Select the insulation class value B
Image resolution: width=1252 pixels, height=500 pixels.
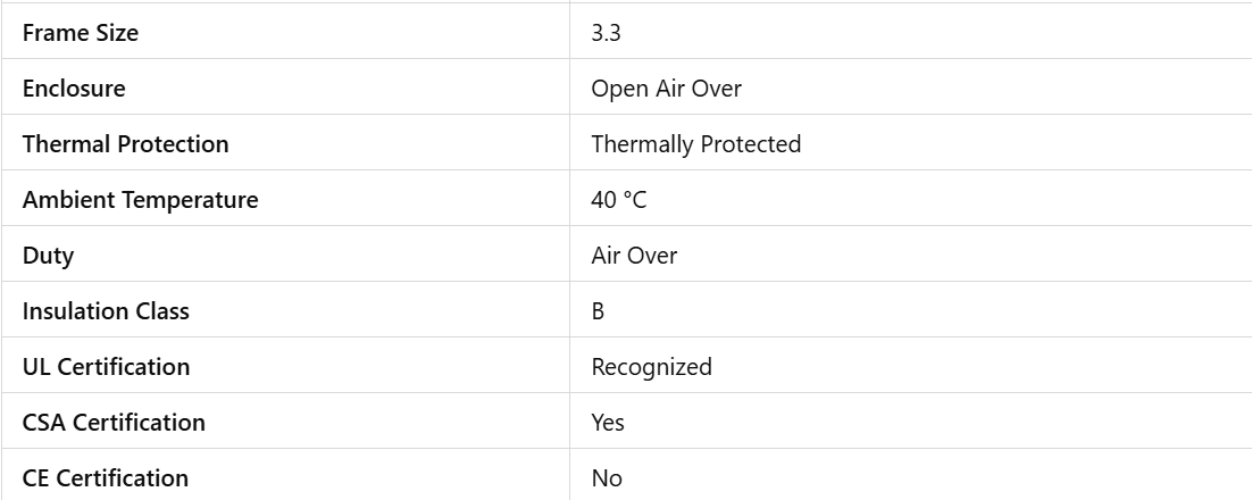point(598,311)
